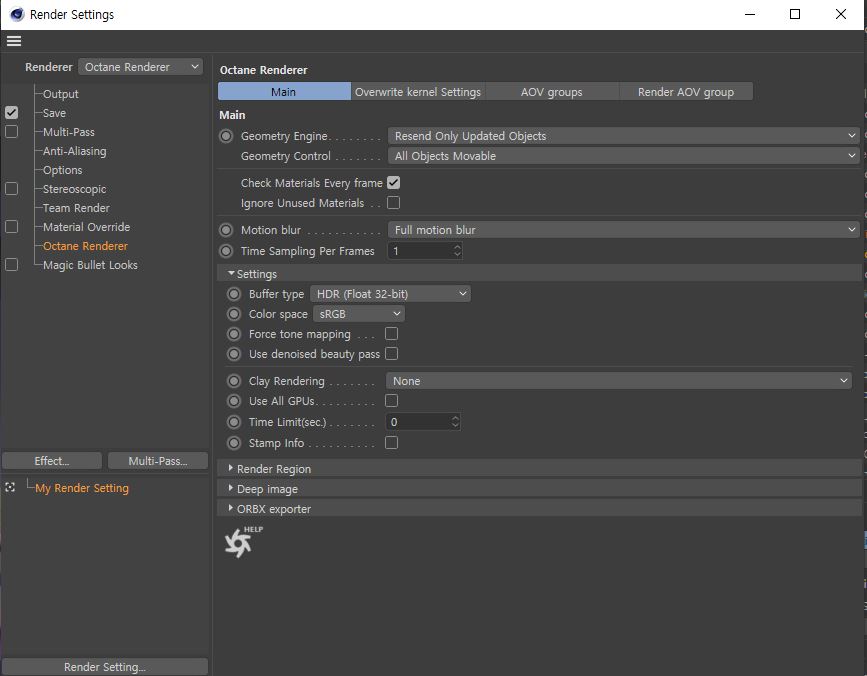The width and height of the screenshot is (867, 676).
Task: Enable the Magic Bullet Looks checkbox
Action: [x=11, y=265]
